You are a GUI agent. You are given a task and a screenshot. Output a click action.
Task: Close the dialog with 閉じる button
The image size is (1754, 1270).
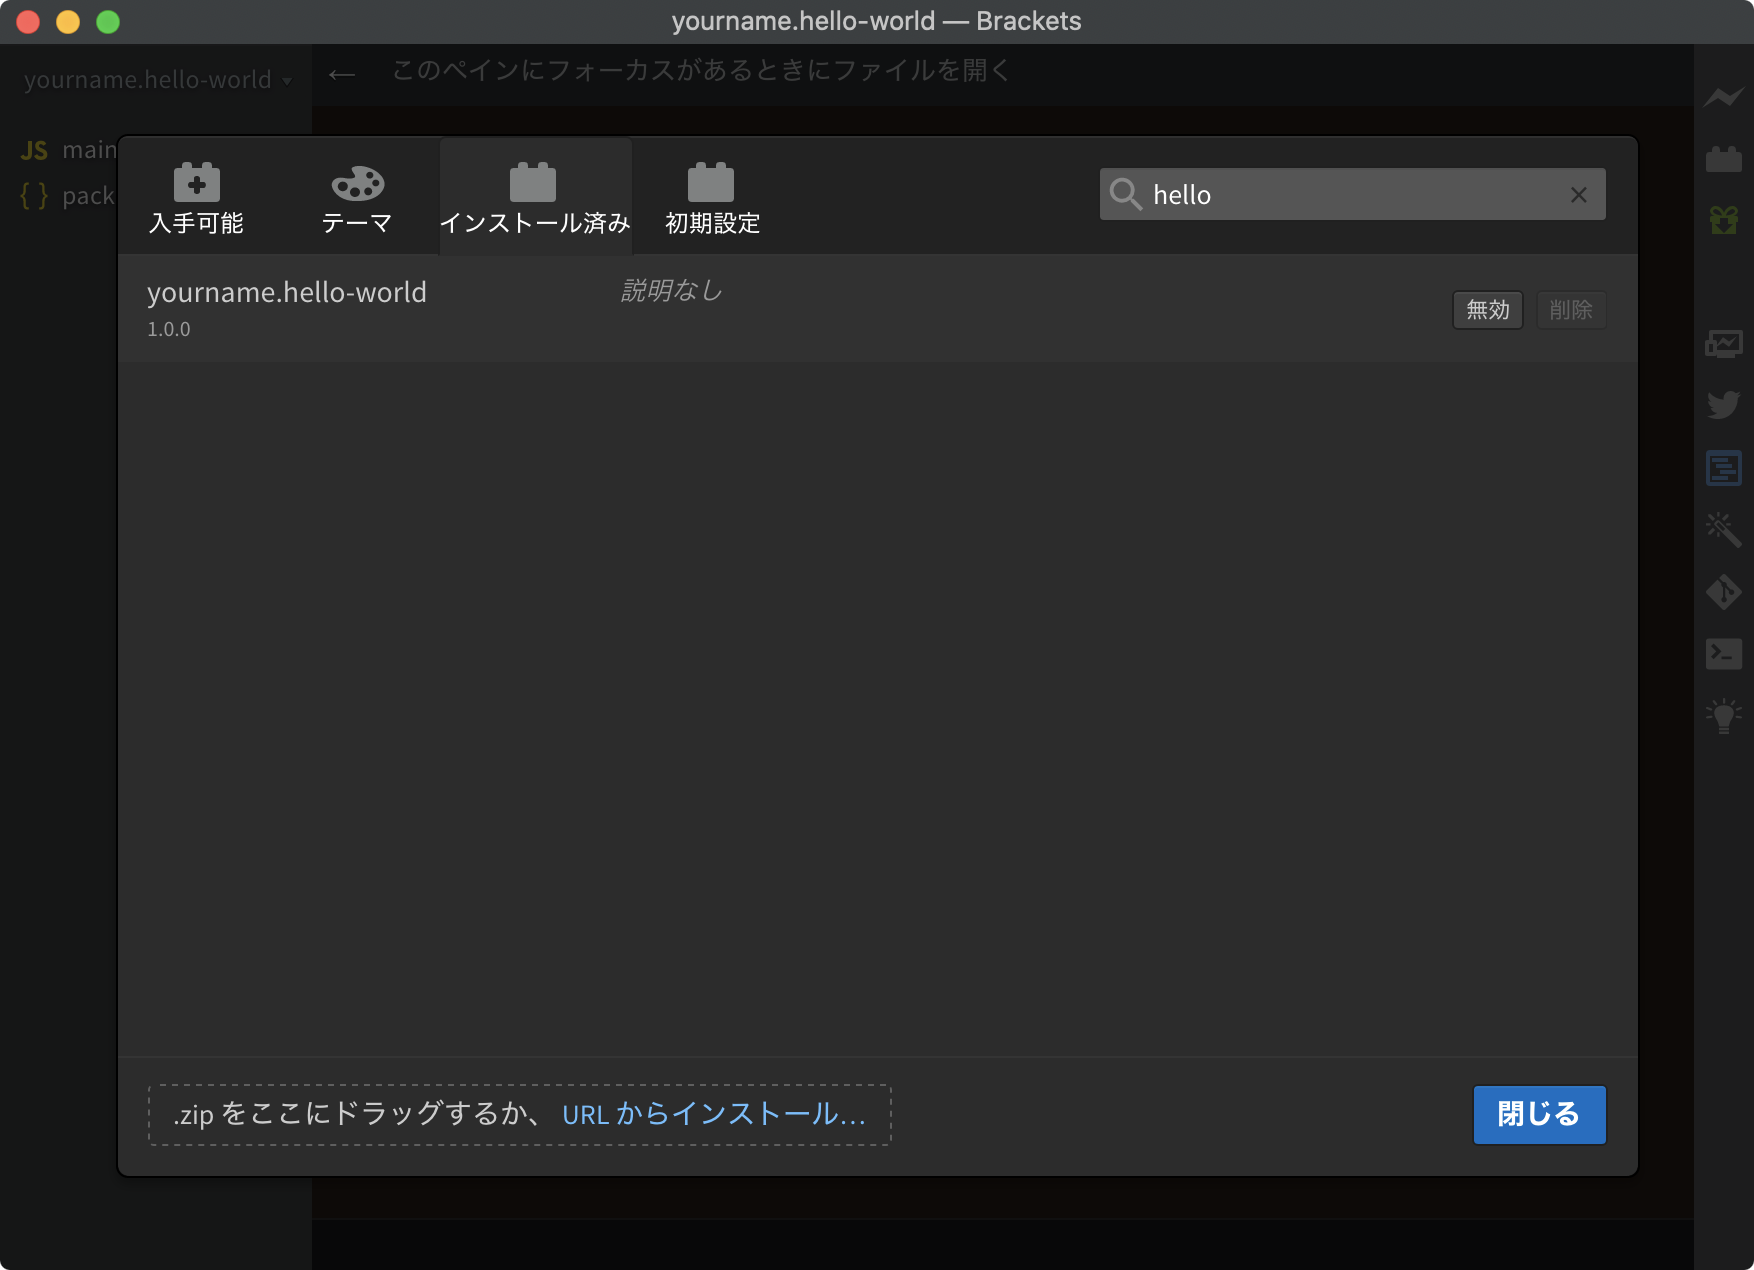click(x=1539, y=1114)
